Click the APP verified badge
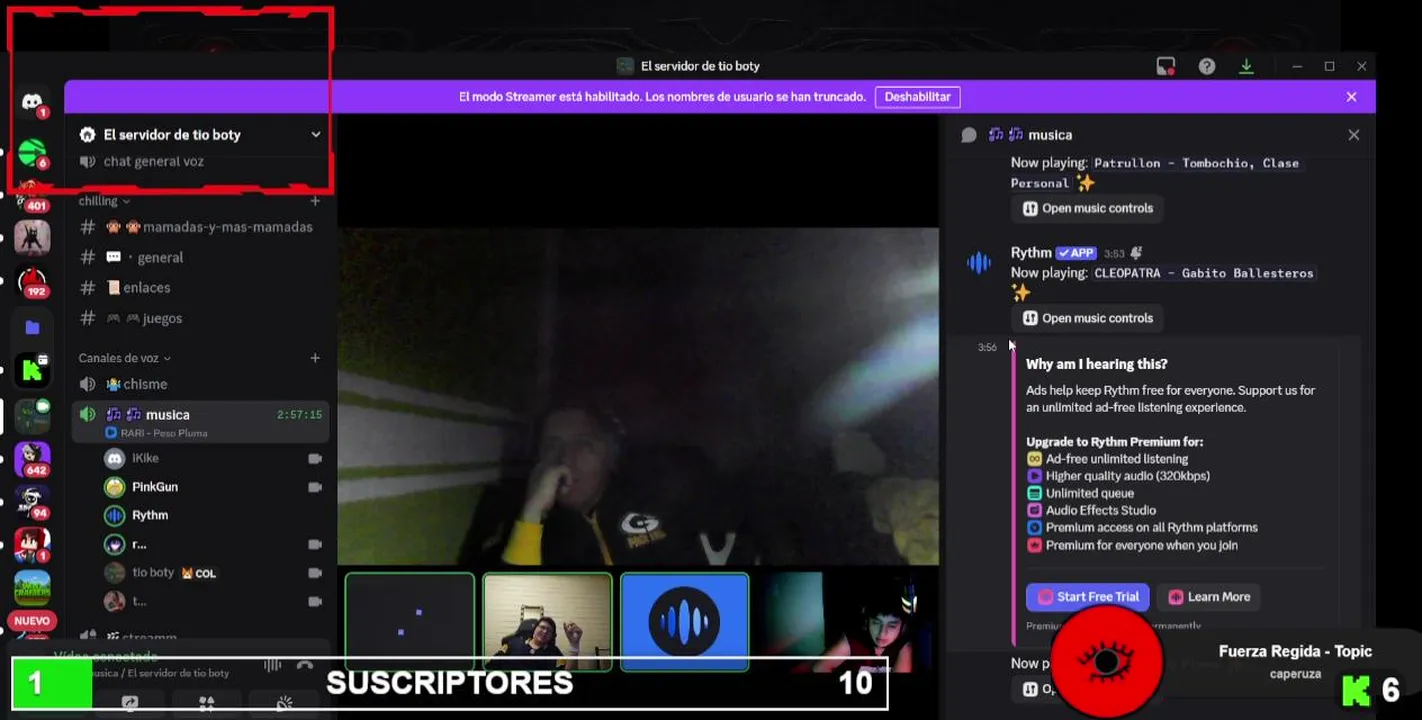 [x=1076, y=253]
